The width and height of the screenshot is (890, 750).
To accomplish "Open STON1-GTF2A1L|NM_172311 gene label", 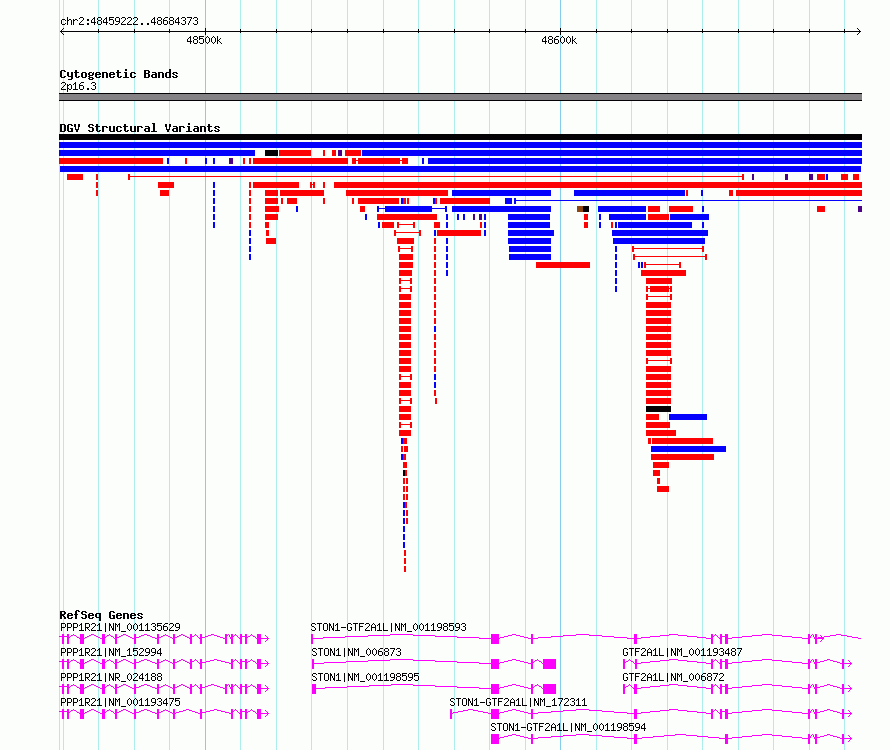I will 518,702.
